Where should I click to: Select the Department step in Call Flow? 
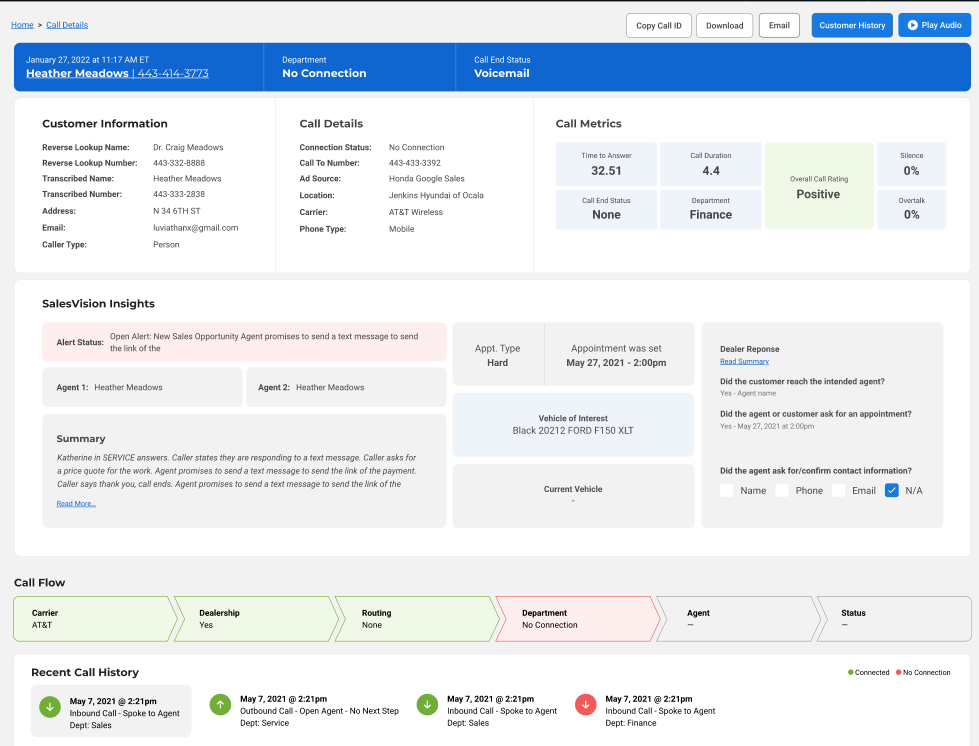(x=575, y=619)
